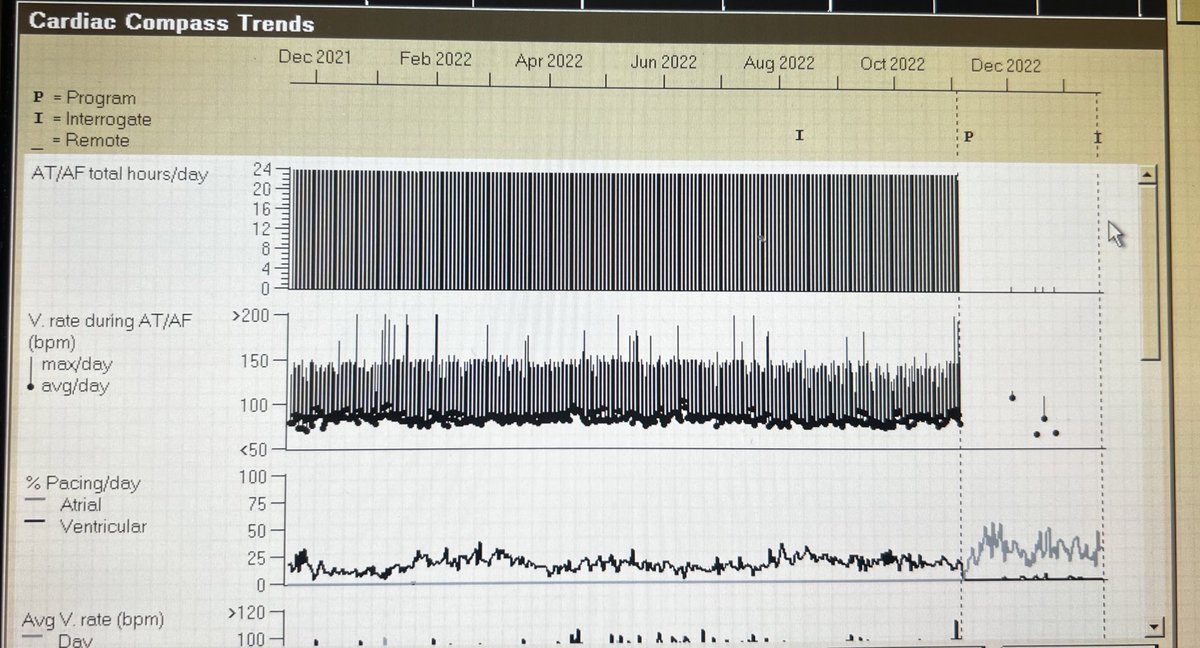This screenshot has width=1200, height=648.
Task: Click the vertical scrollbar thumb
Action: (1150, 272)
